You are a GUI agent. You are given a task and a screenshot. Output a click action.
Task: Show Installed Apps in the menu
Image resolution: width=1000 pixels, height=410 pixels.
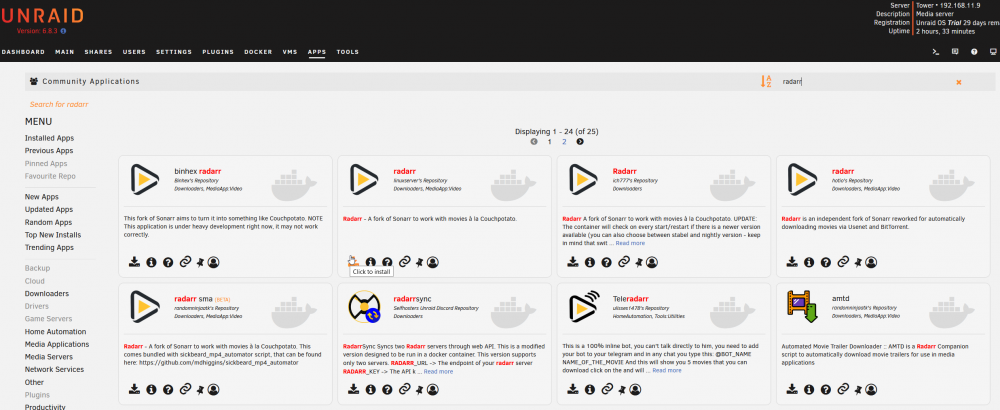[x=49, y=138]
